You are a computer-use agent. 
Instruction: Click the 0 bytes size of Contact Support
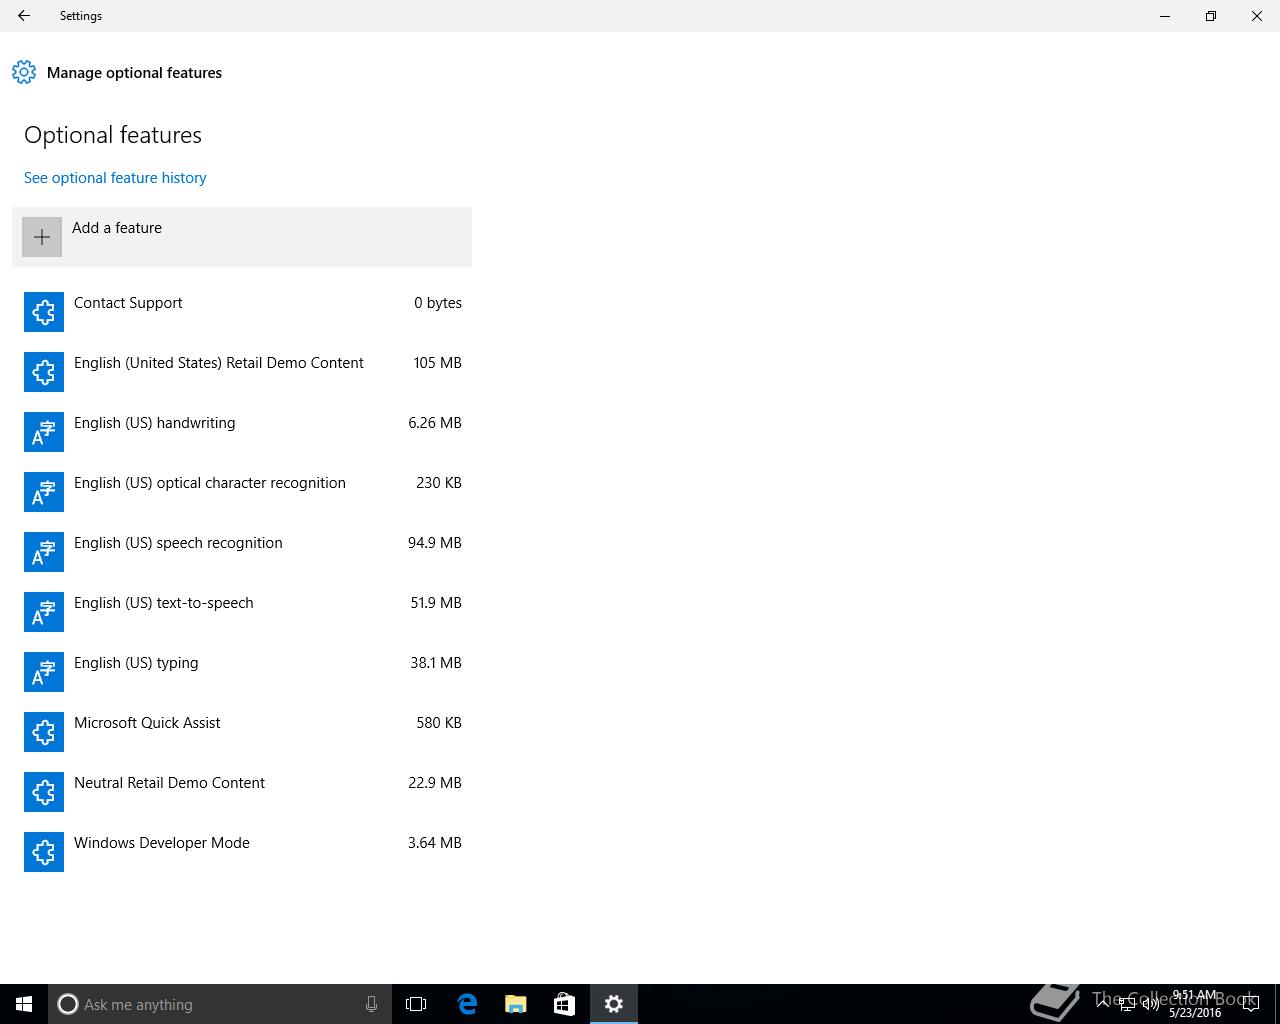[438, 303]
